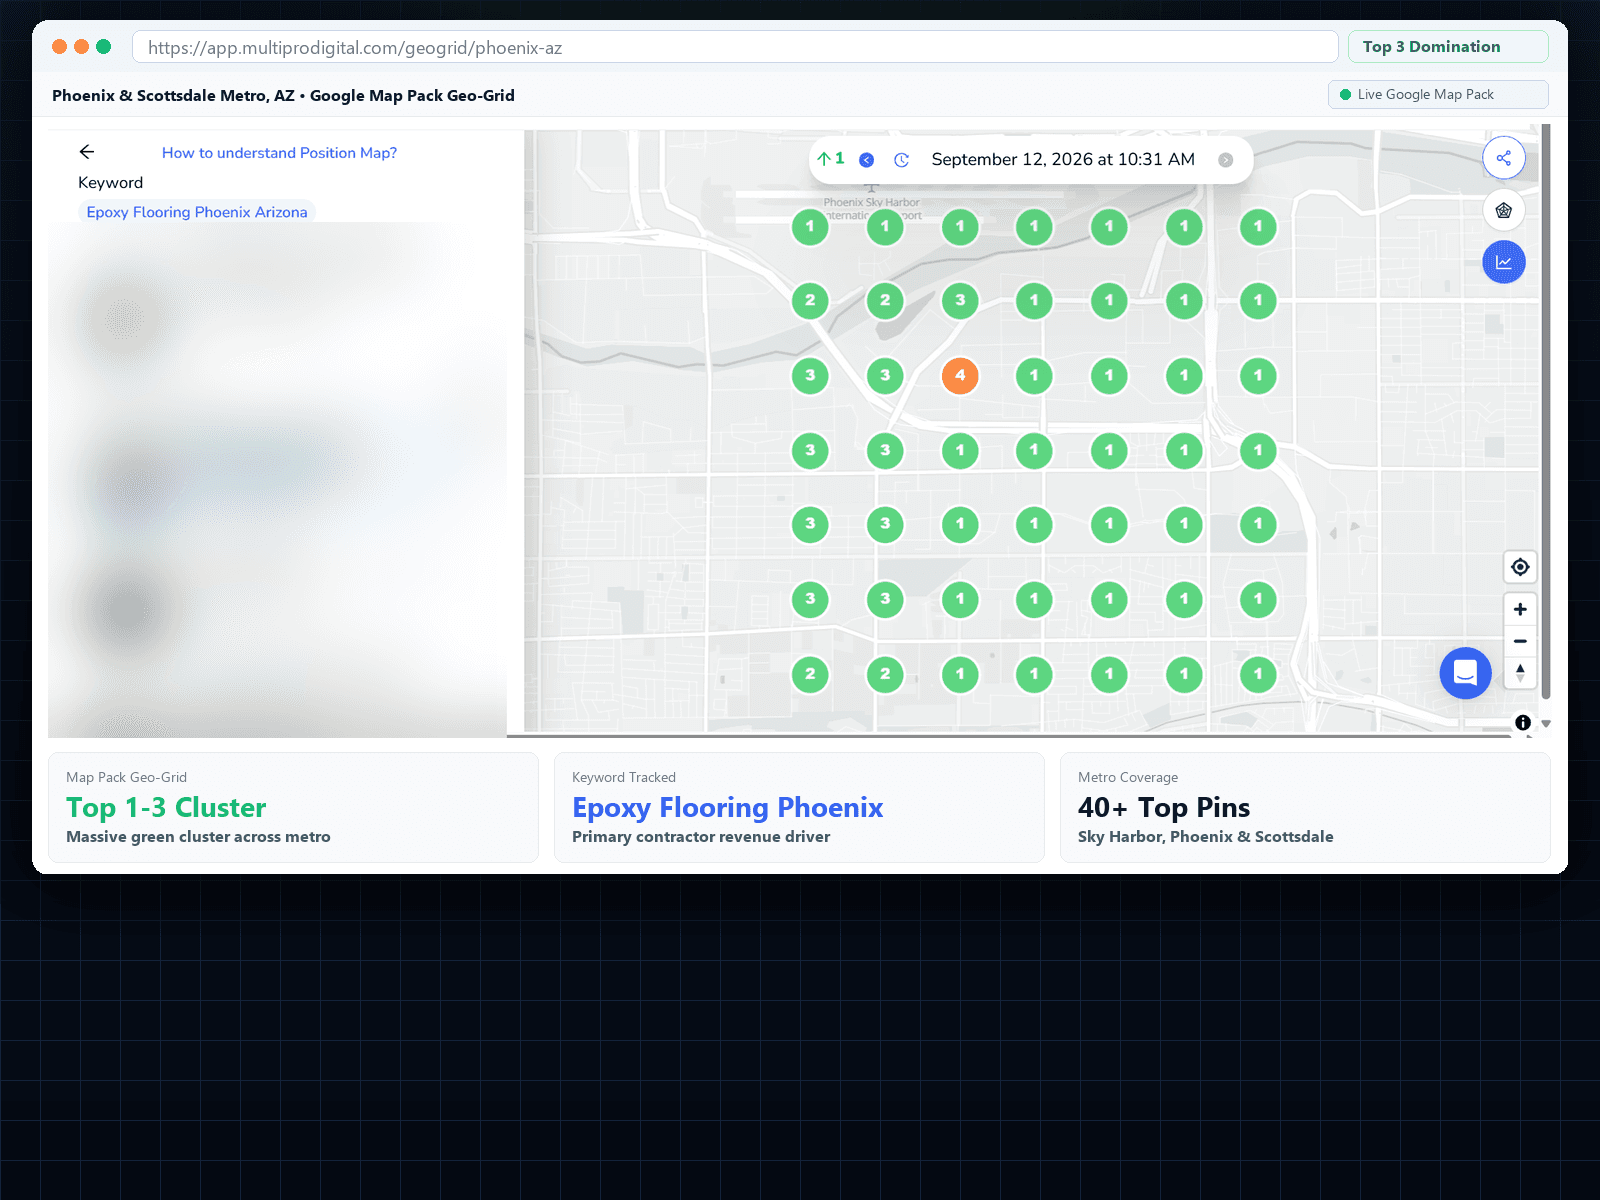Zoom in the map with plus
1600x1200 pixels.
[x=1520, y=609]
